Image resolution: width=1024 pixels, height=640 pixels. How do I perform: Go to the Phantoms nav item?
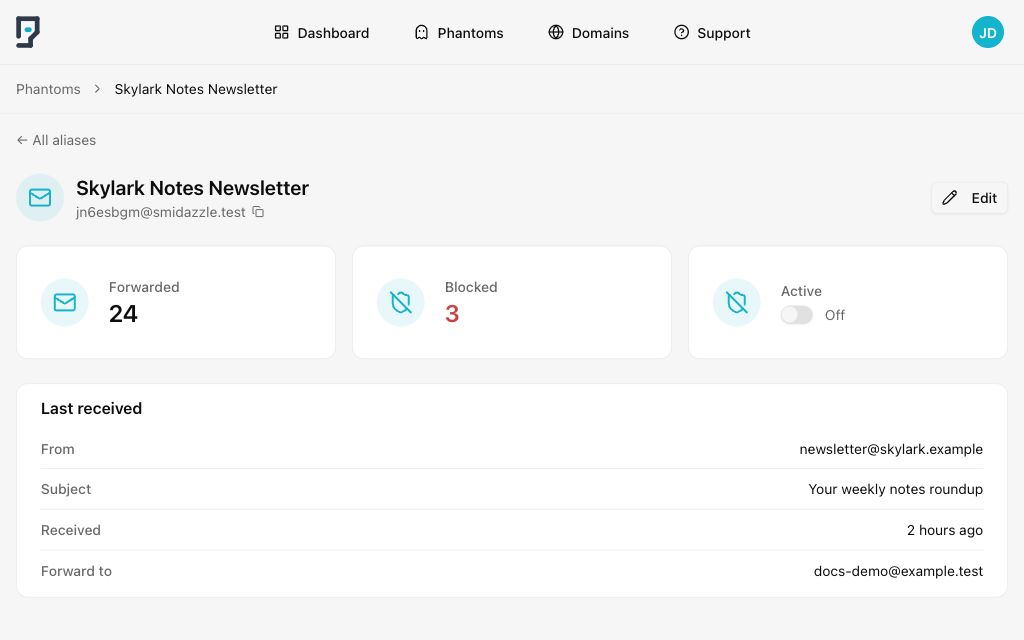[x=458, y=33]
